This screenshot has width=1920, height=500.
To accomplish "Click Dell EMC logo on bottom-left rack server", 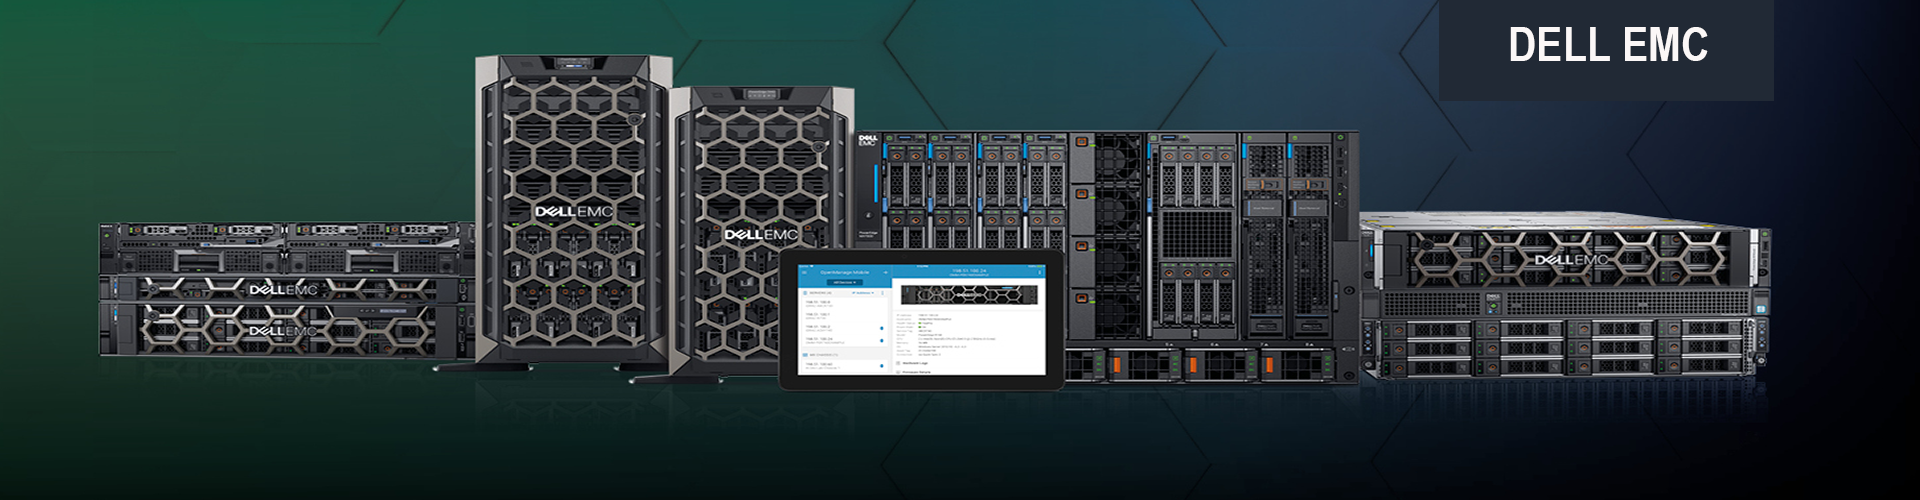I will 283,331.
